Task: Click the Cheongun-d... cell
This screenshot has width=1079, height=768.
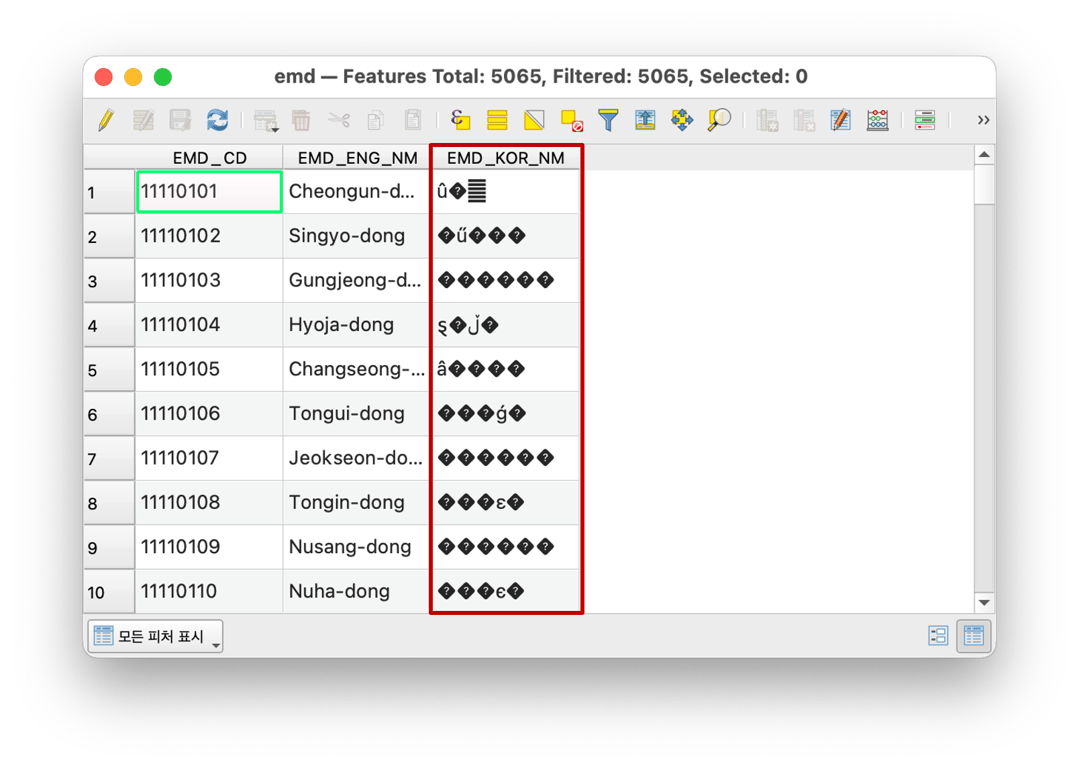Action: point(357,191)
